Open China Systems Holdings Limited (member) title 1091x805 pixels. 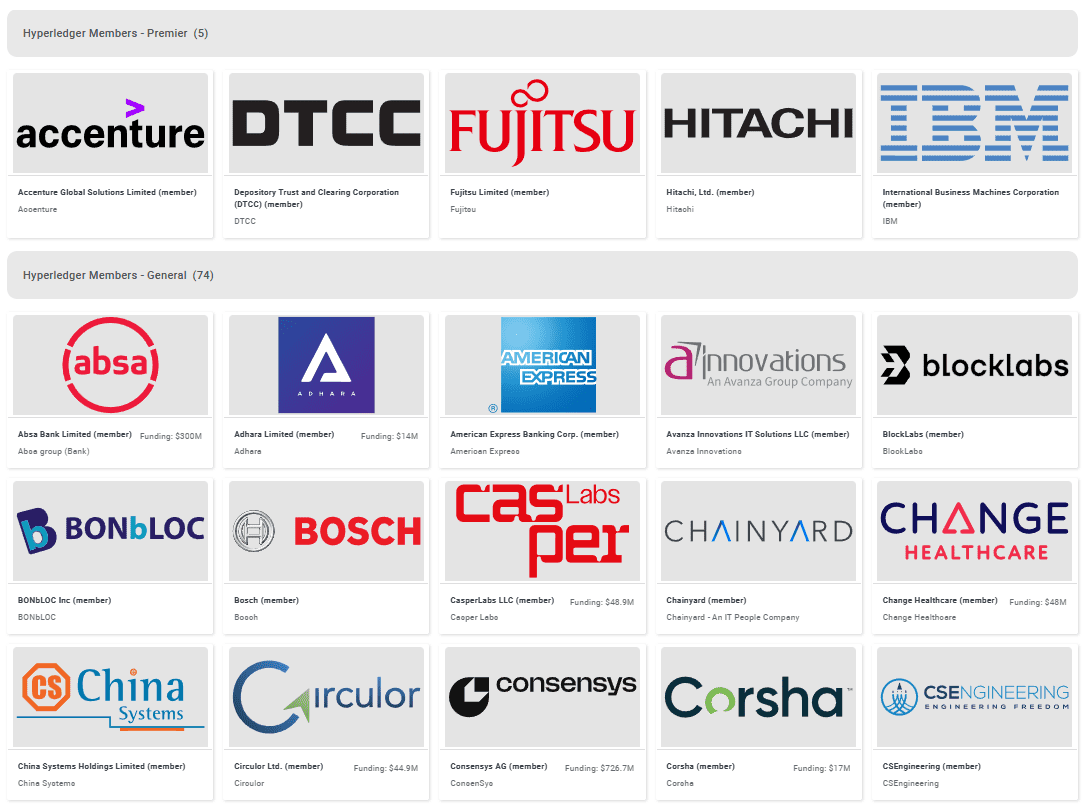tap(102, 766)
